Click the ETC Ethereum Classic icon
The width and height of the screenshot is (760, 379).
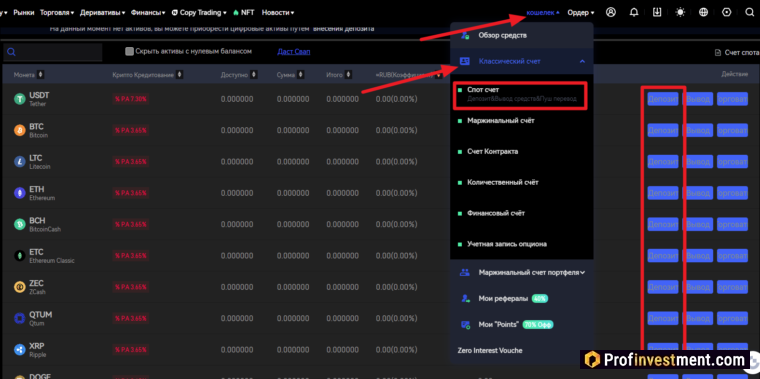pos(19,255)
